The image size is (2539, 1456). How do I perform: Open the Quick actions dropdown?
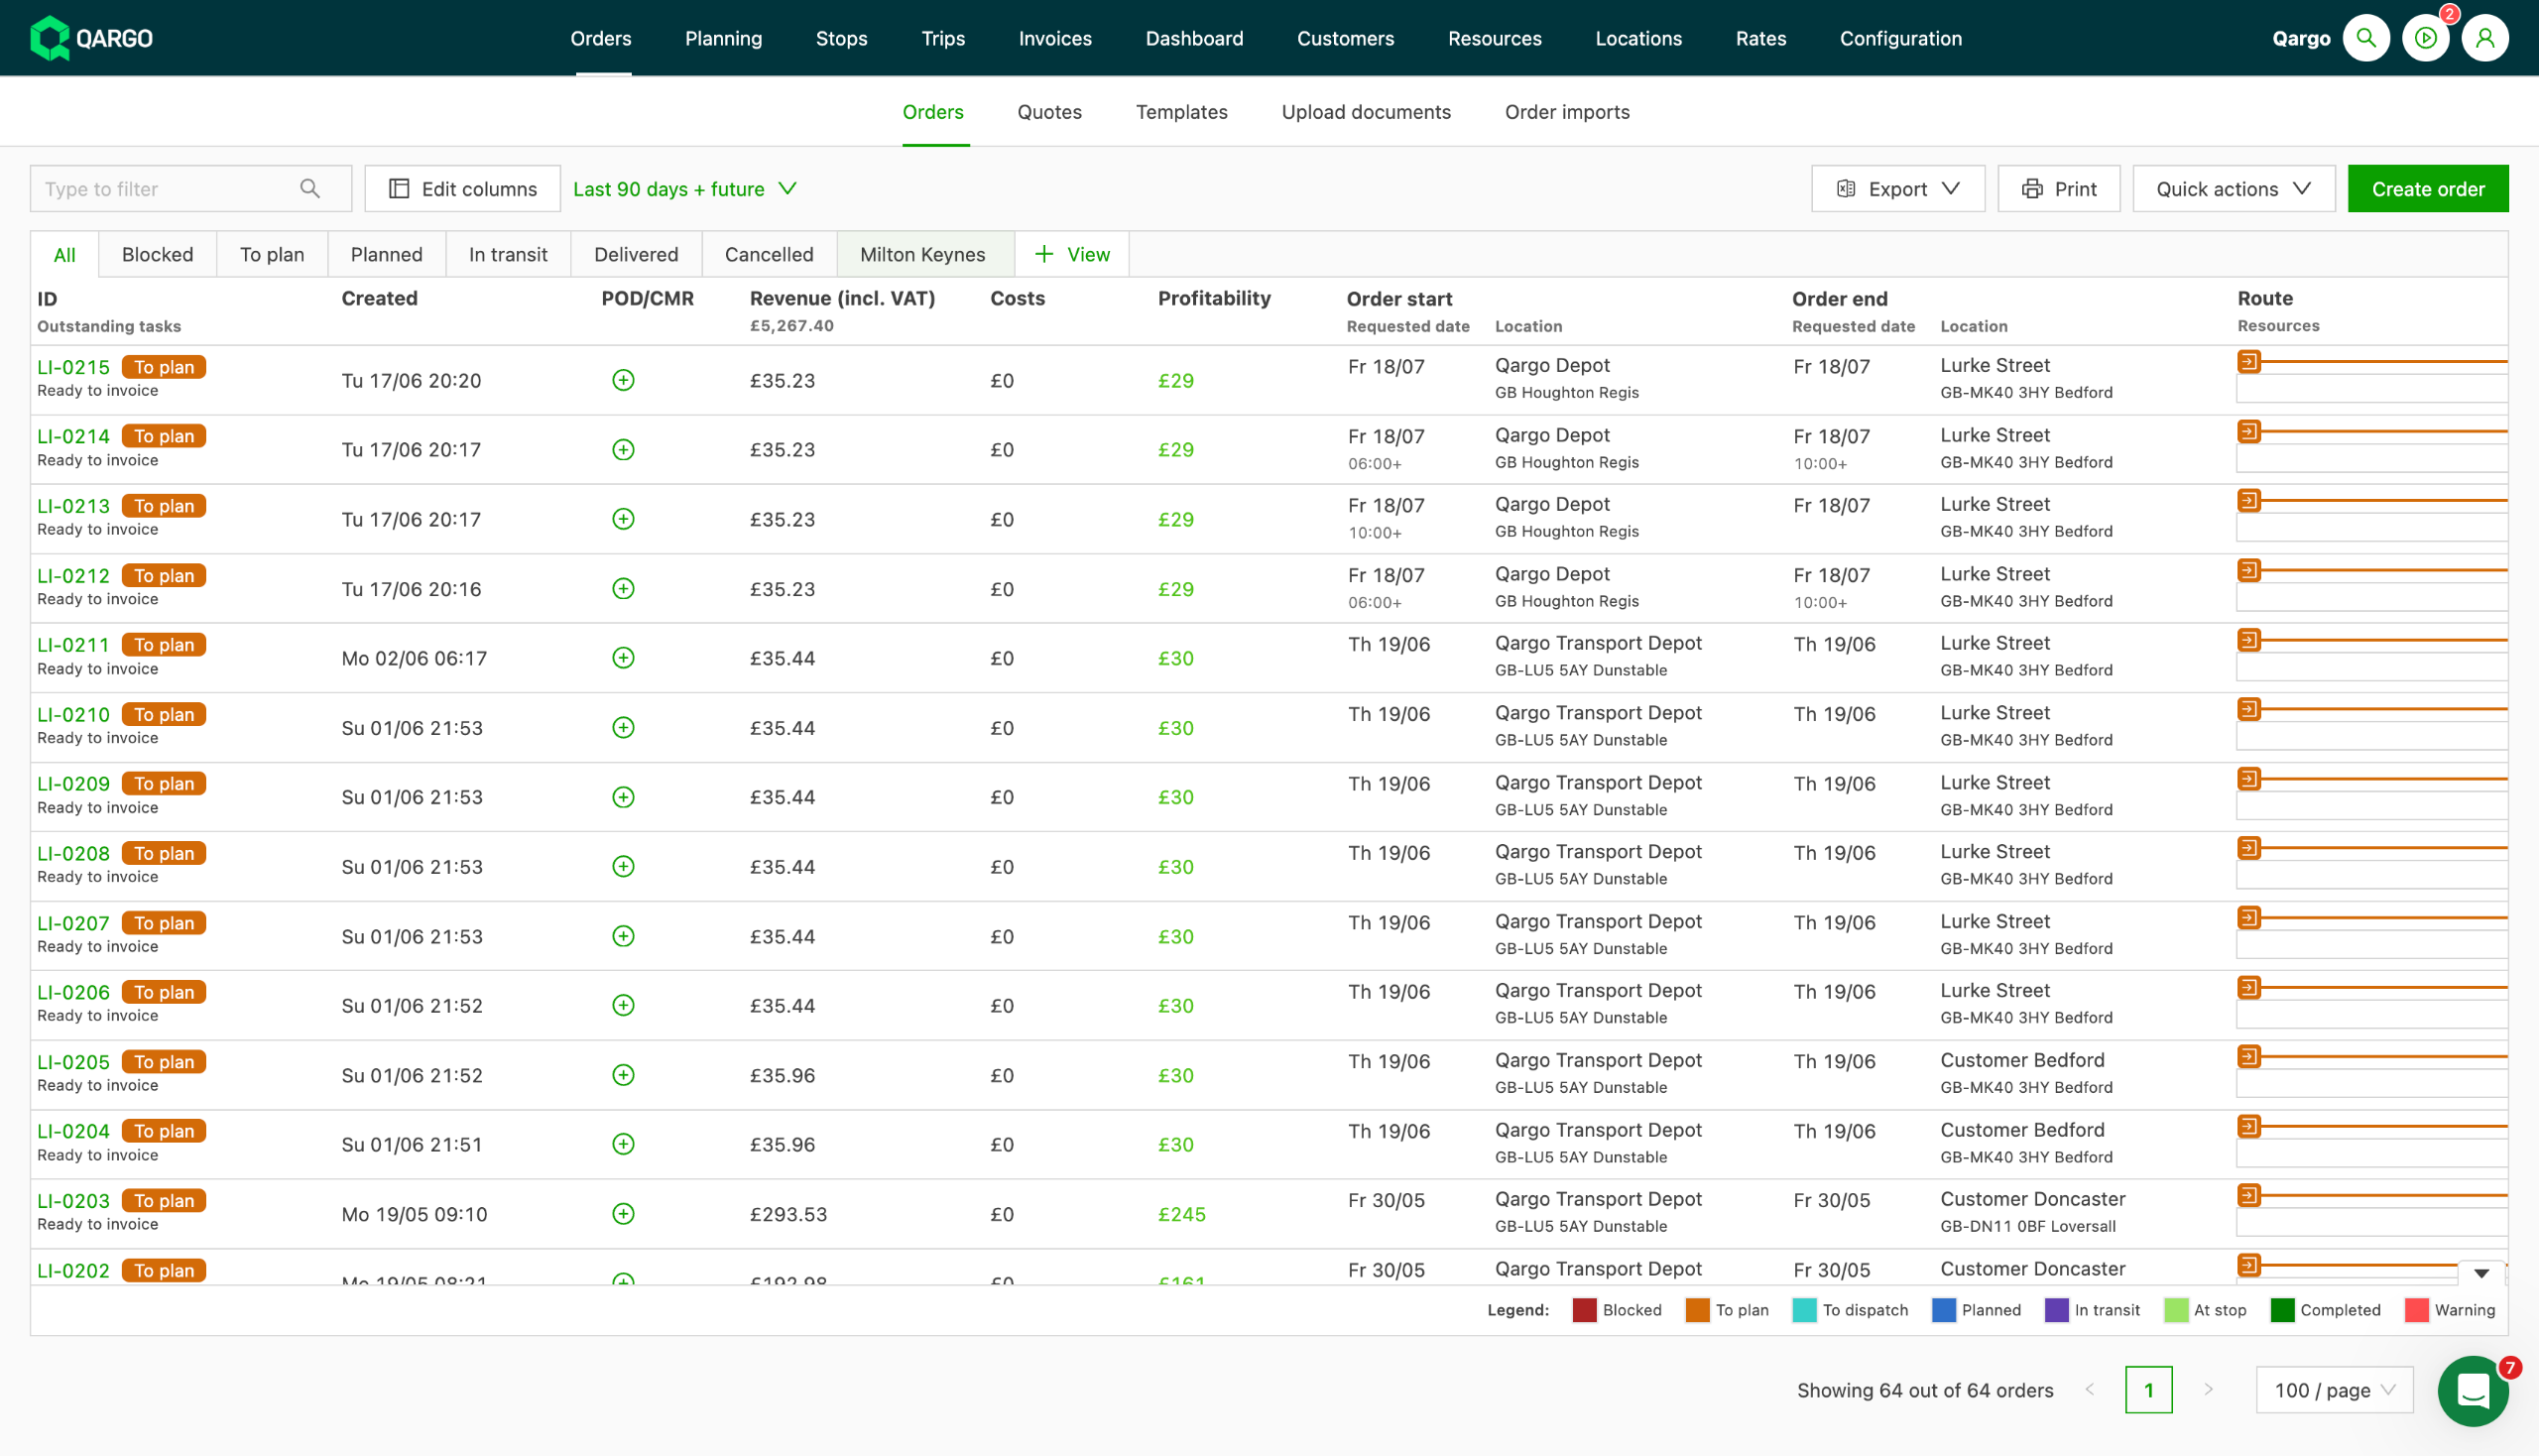pyautogui.click(x=2233, y=189)
